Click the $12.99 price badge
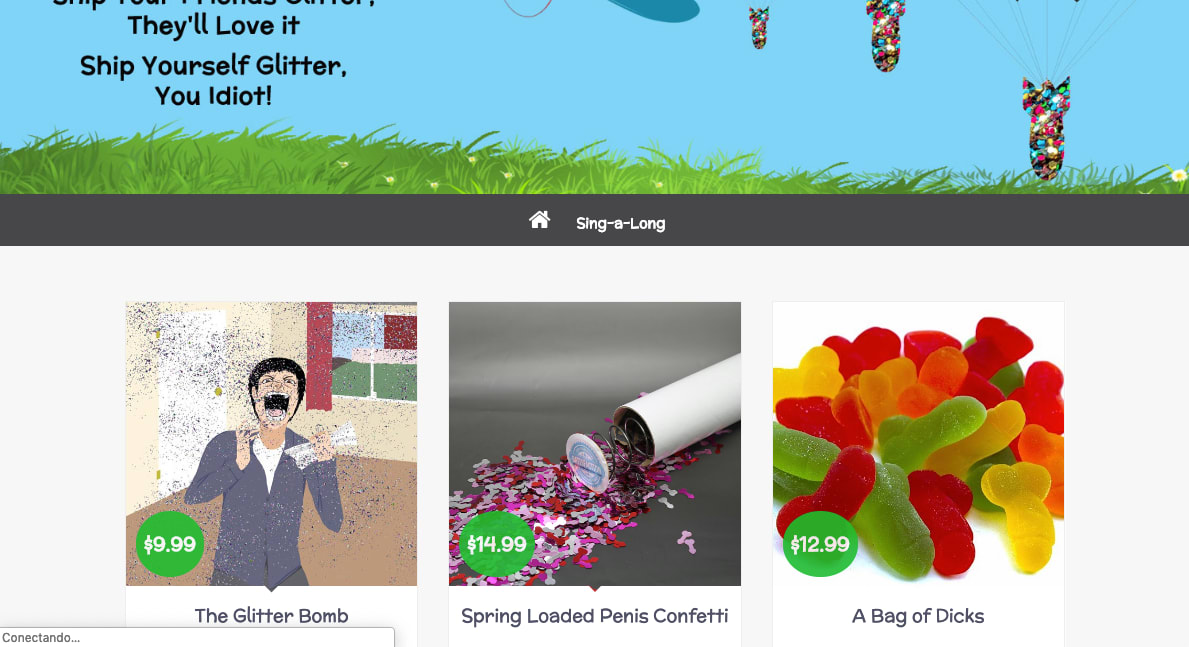The height and width of the screenshot is (647, 1189). [x=820, y=544]
